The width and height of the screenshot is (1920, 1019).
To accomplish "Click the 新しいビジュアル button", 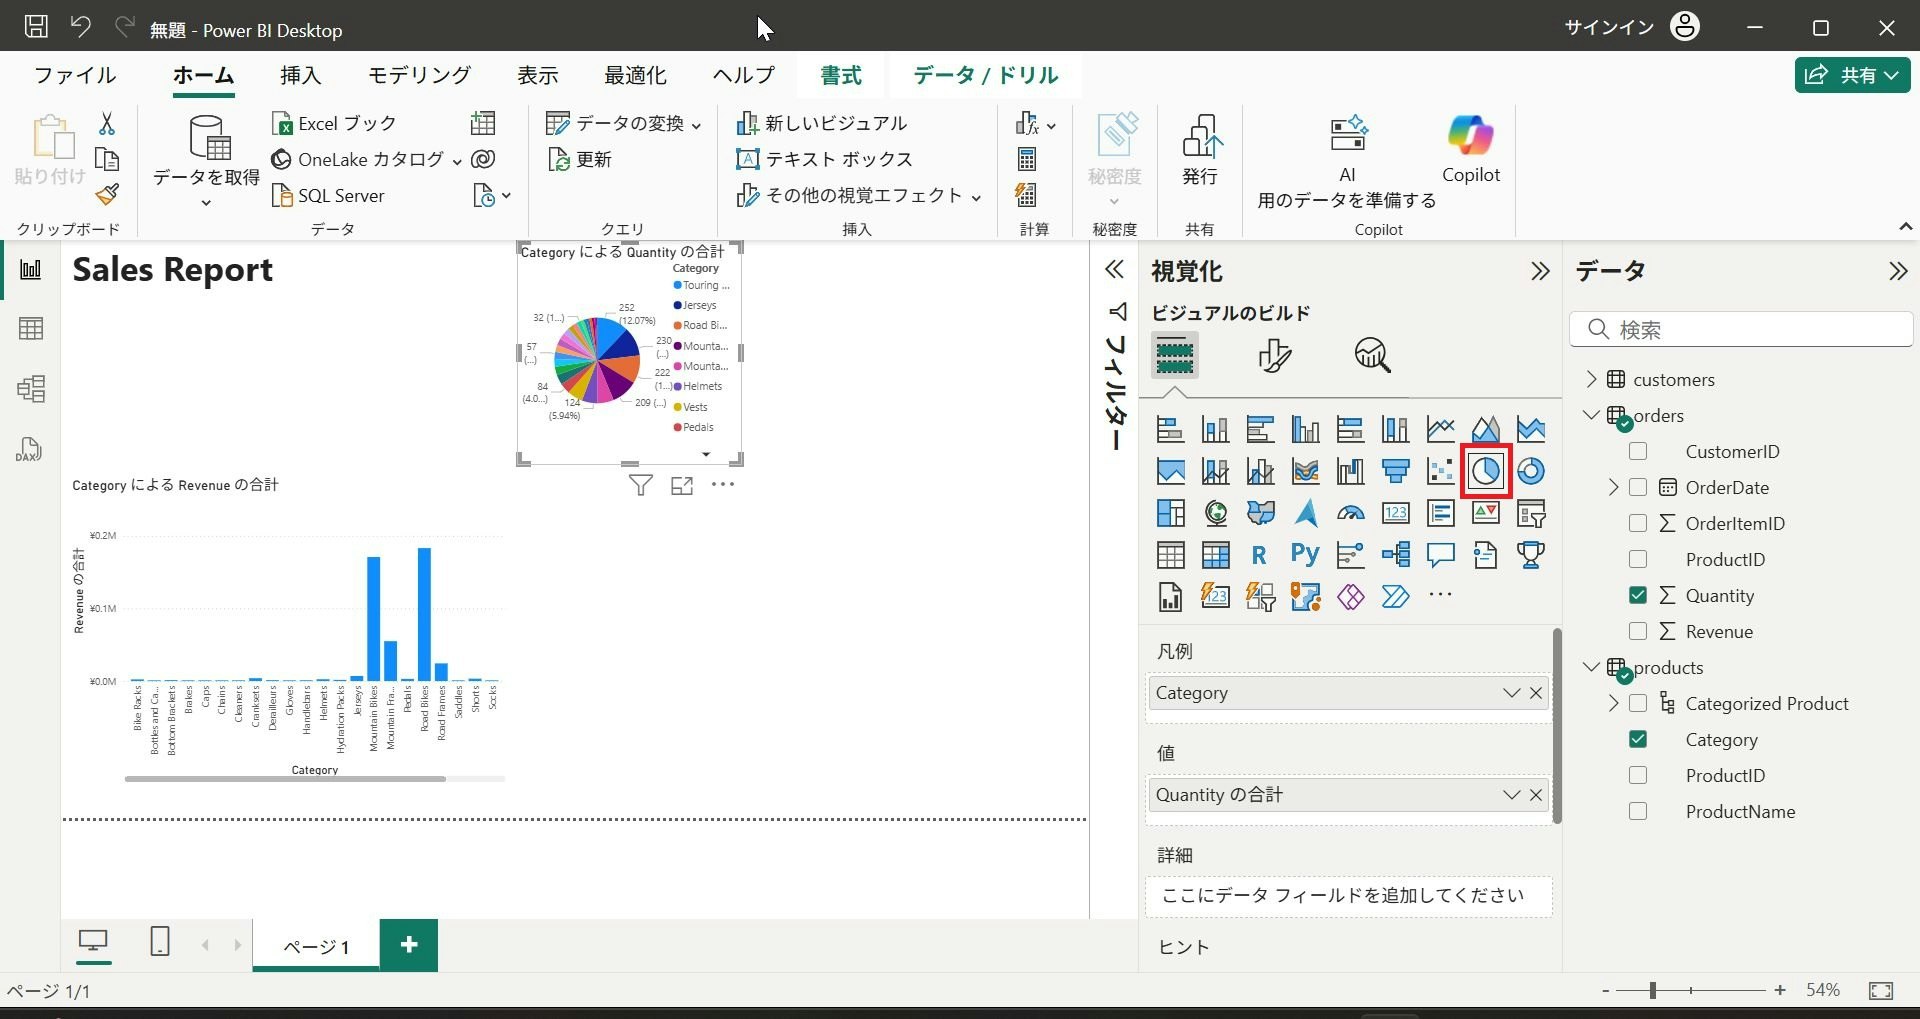I will point(821,123).
